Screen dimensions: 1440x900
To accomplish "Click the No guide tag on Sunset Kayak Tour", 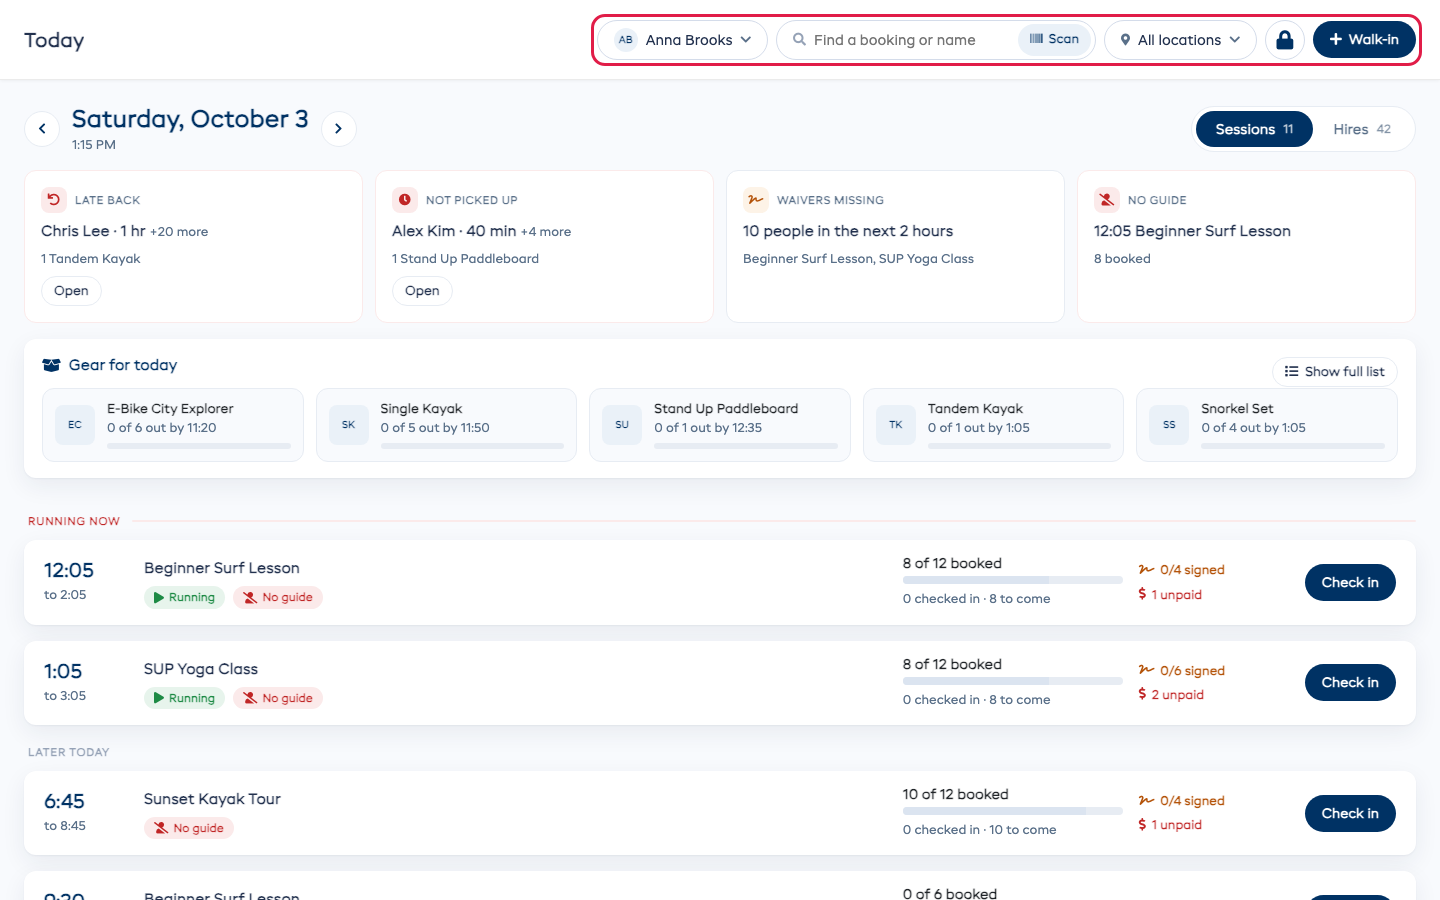I will point(189,828).
